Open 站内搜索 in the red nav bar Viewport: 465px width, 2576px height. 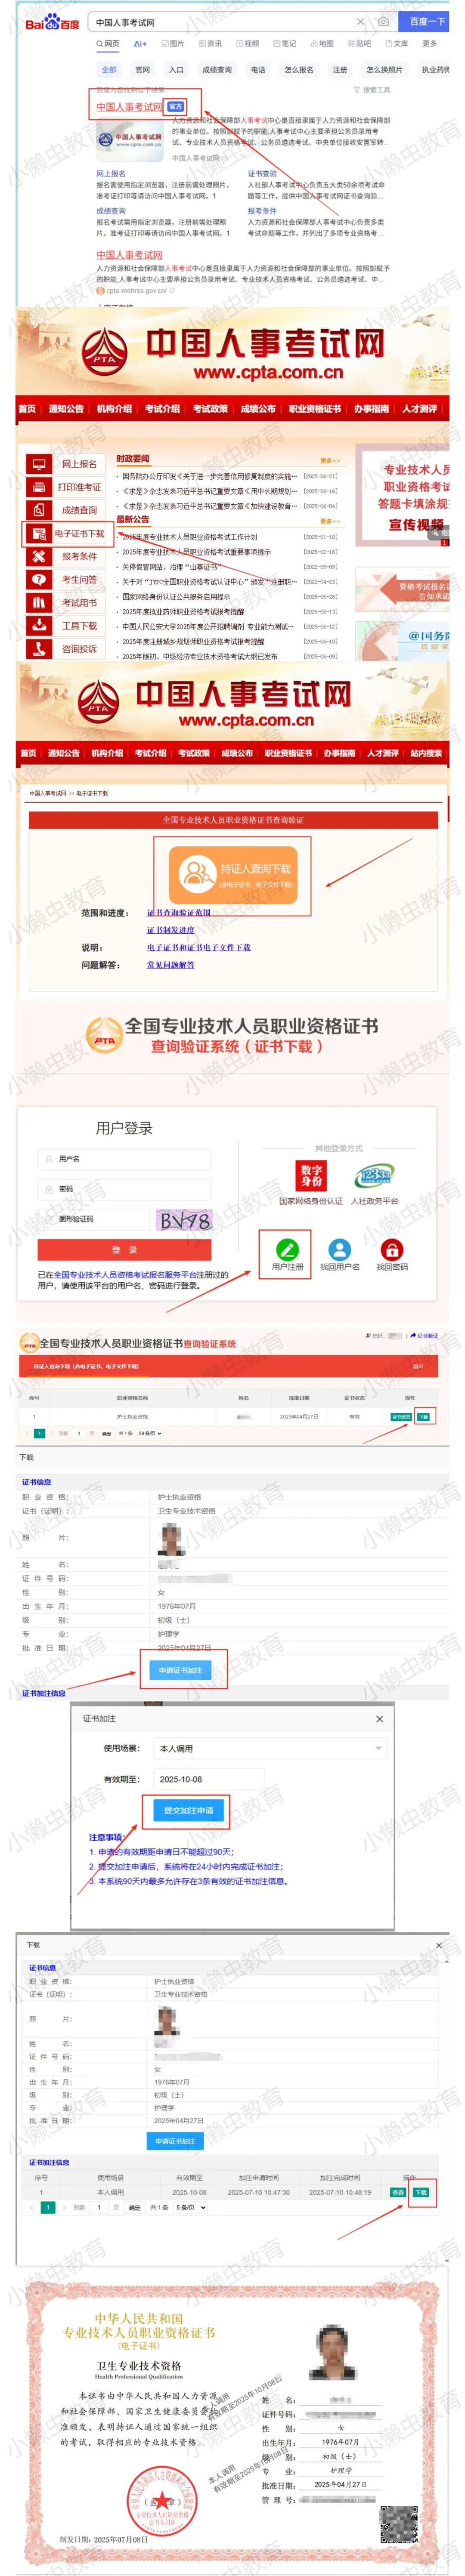point(426,753)
